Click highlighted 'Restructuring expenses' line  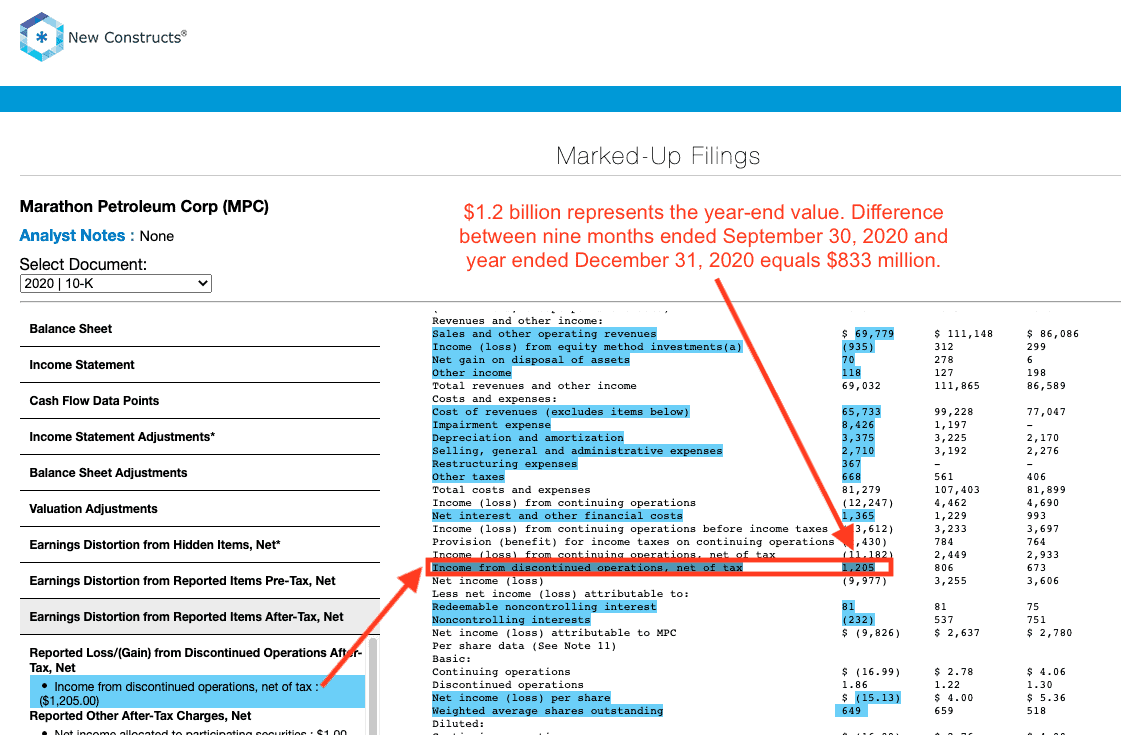(x=504, y=464)
